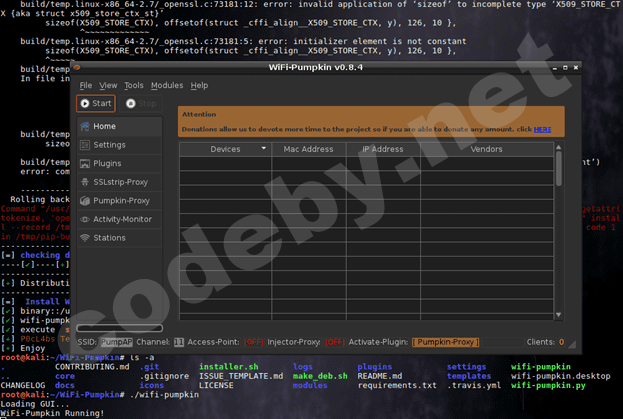Switch to the Plugins sidebar tab
The image size is (623, 419).
click(120, 164)
